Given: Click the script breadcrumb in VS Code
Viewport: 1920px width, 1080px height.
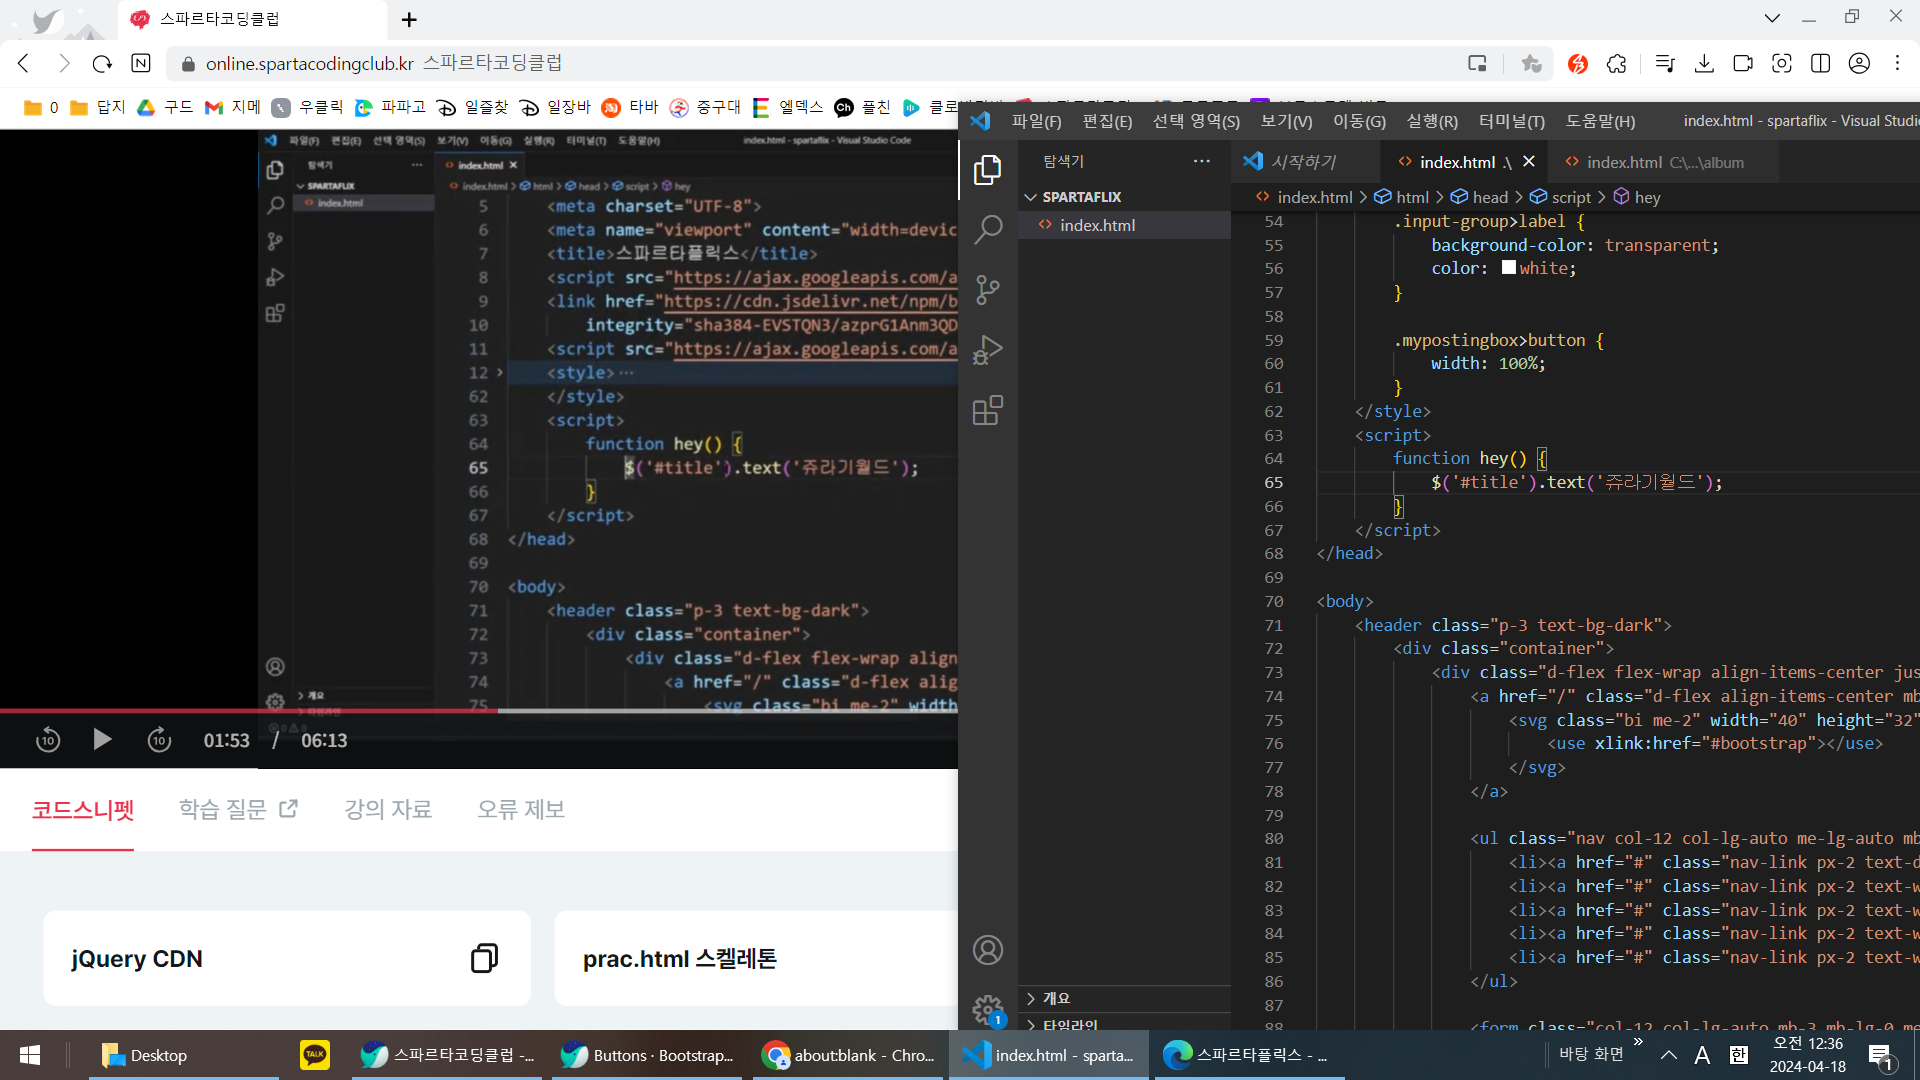Looking at the screenshot, I should point(1561,197).
